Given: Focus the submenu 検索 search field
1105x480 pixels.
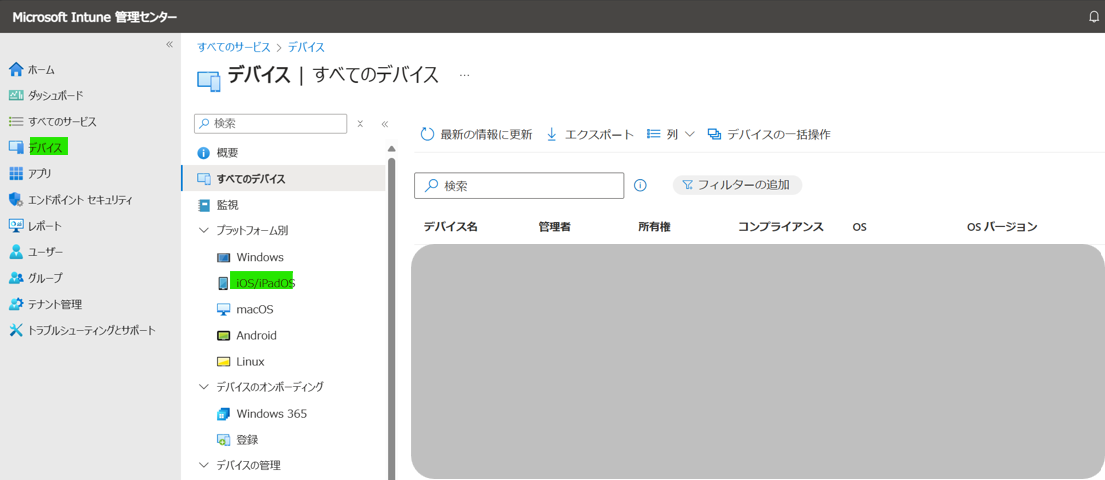Looking at the screenshot, I should point(271,123).
